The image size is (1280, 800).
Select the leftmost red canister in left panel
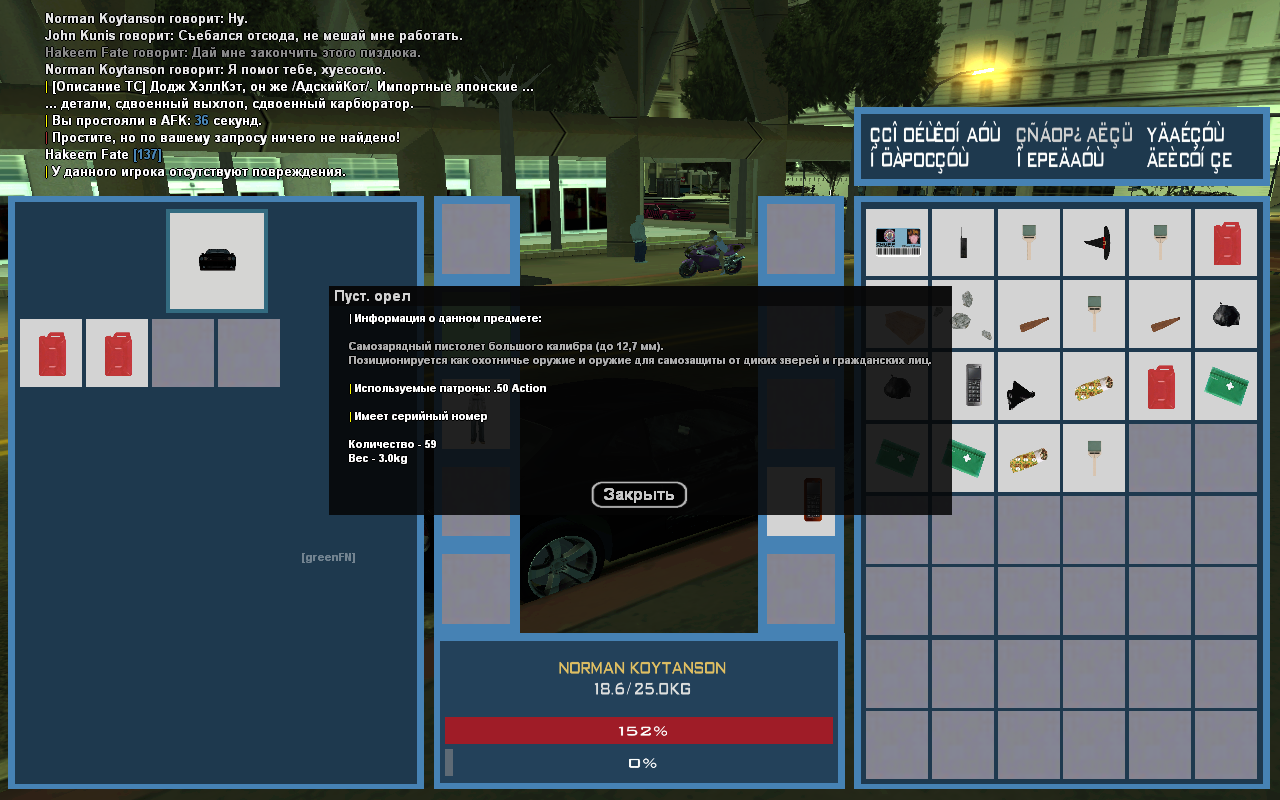pyautogui.click(x=51, y=353)
